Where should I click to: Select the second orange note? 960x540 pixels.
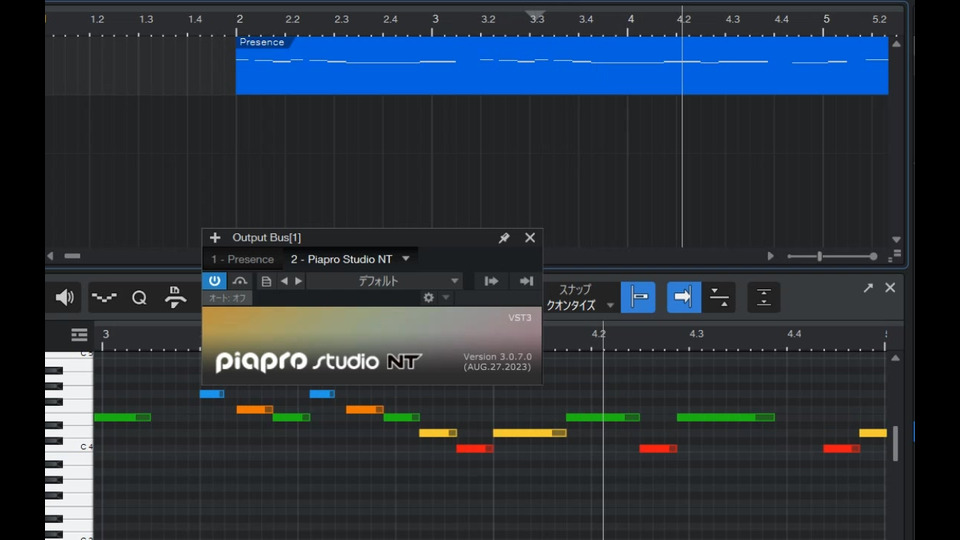click(x=365, y=410)
